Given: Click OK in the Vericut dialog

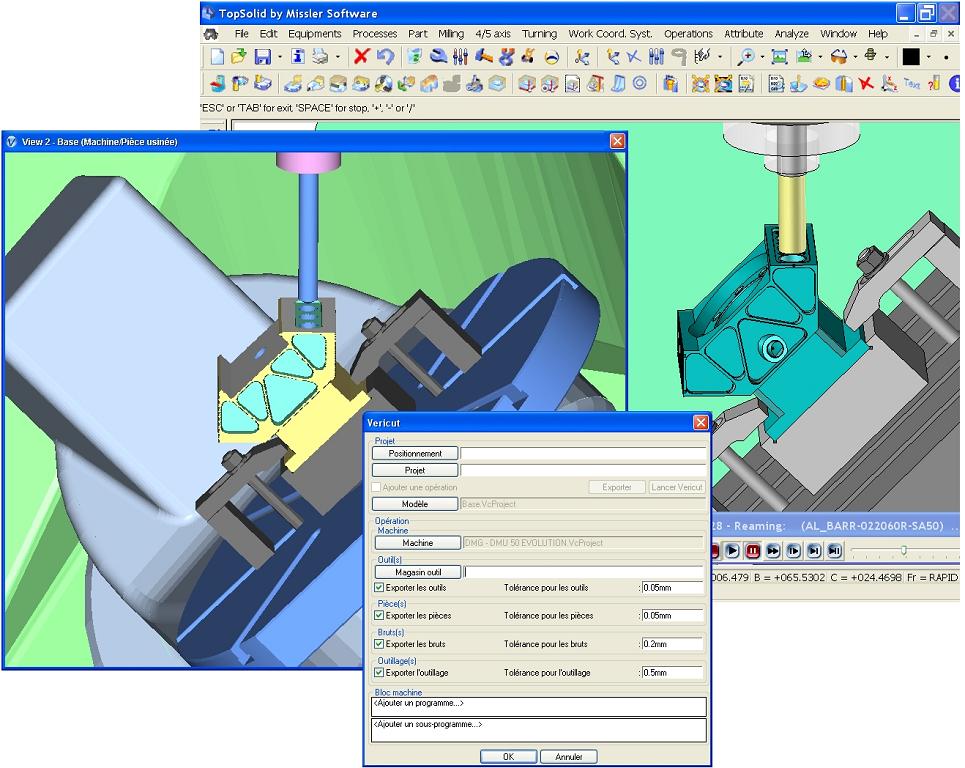Looking at the screenshot, I should point(508,757).
